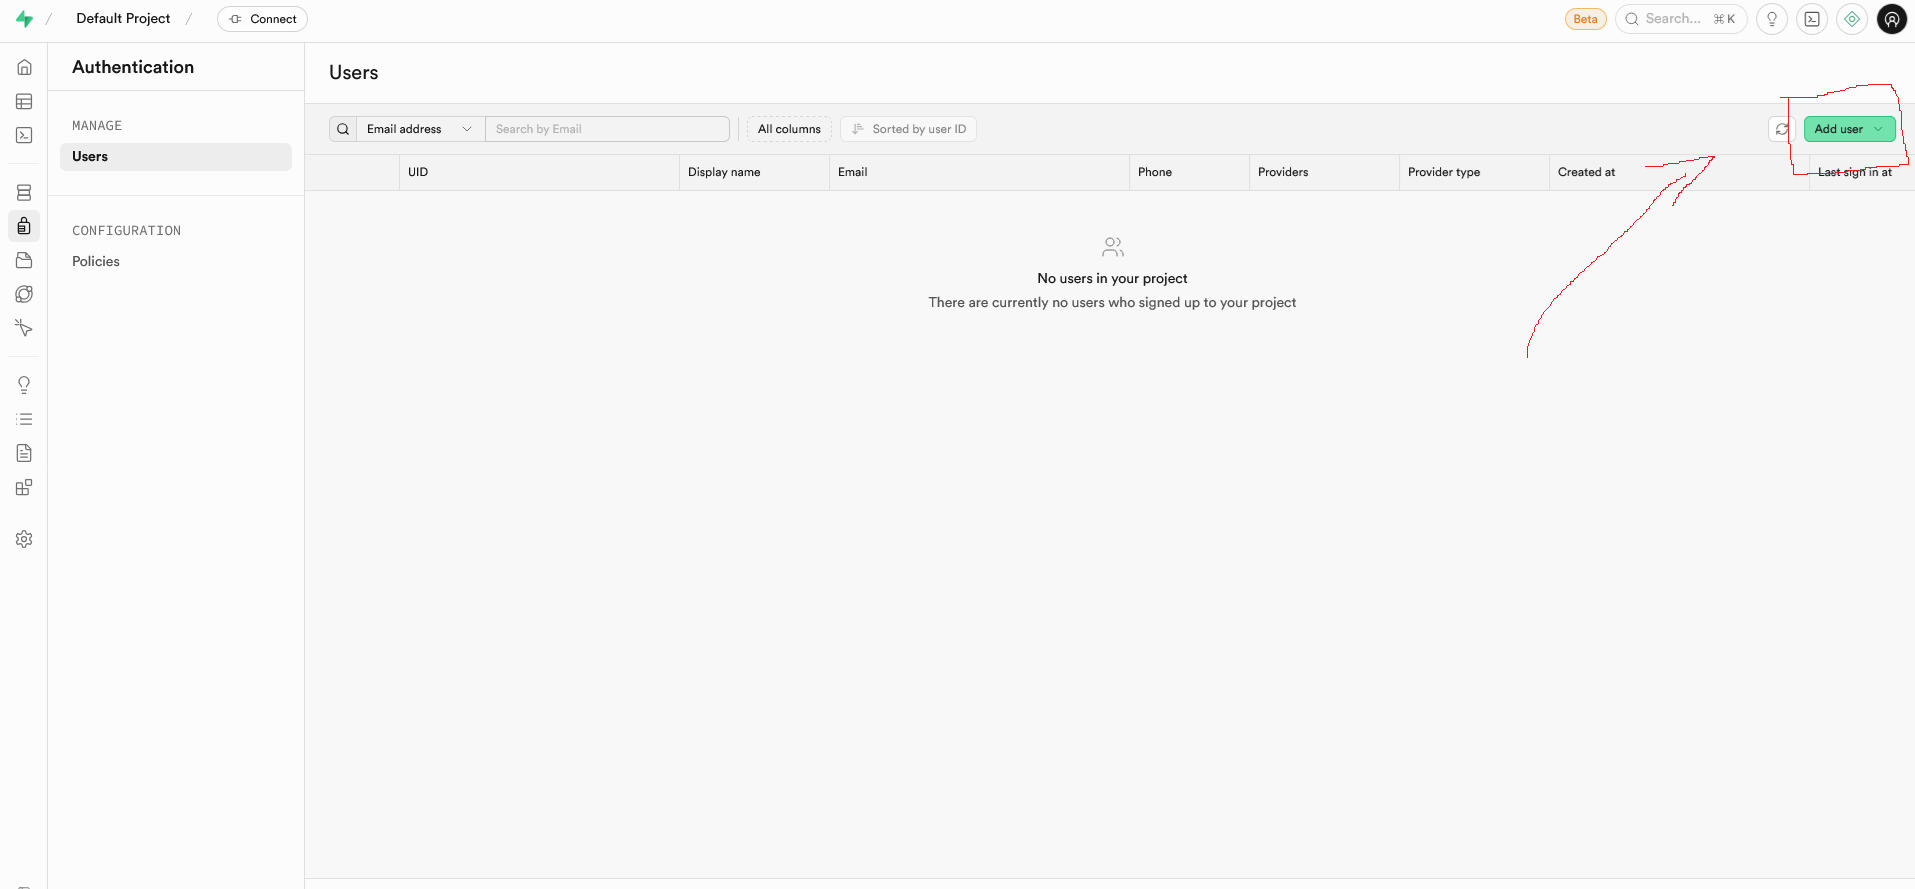Open the Logs list sidebar icon

[x=24, y=419]
